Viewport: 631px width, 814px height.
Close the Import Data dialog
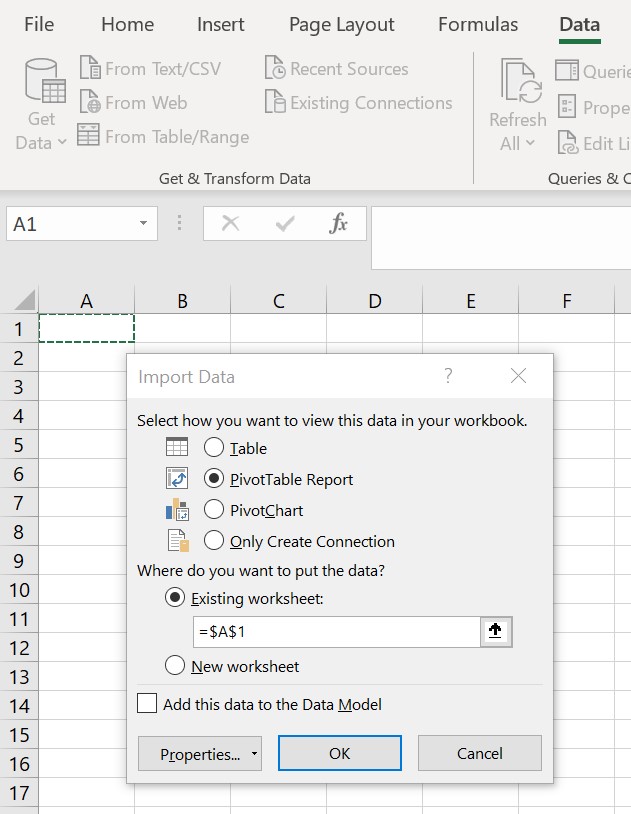[x=518, y=376]
